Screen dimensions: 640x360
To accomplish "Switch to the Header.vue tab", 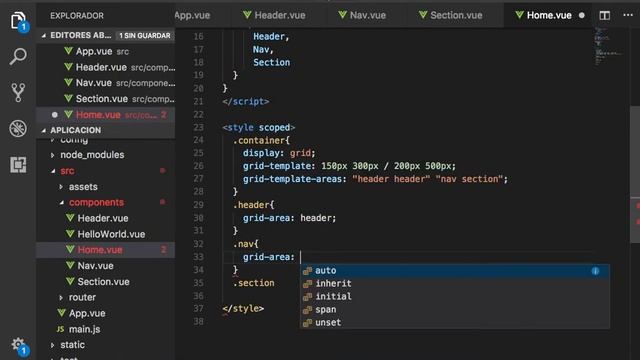I will [x=275, y=16].
